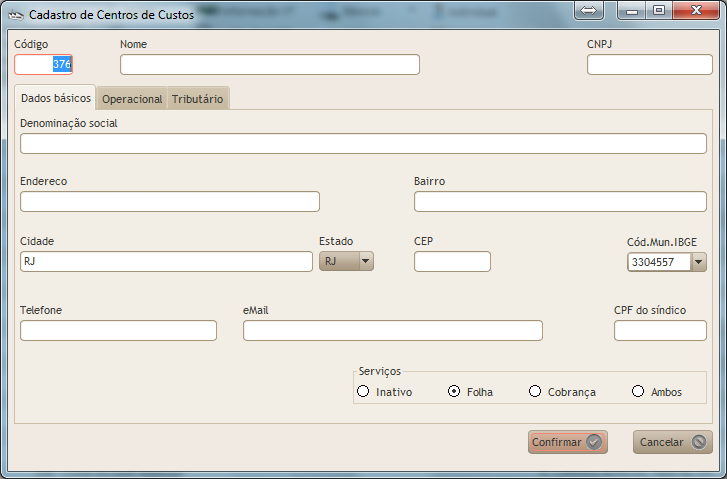727x479 pixels.
Task: Place cursor in the eMail field
Action: [x=392, y=331]
